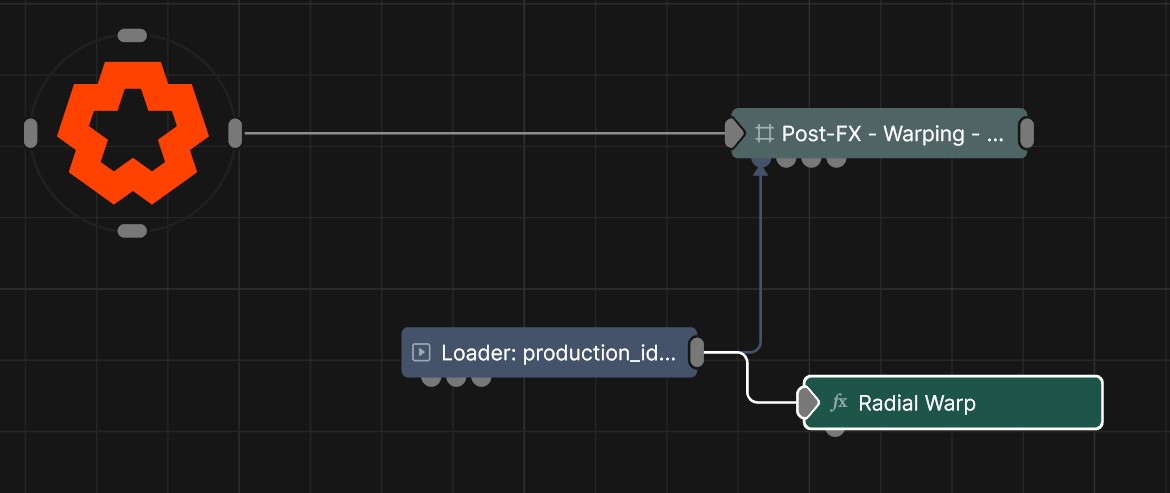Click the Post-FX node's first bottom blue port

761,160
